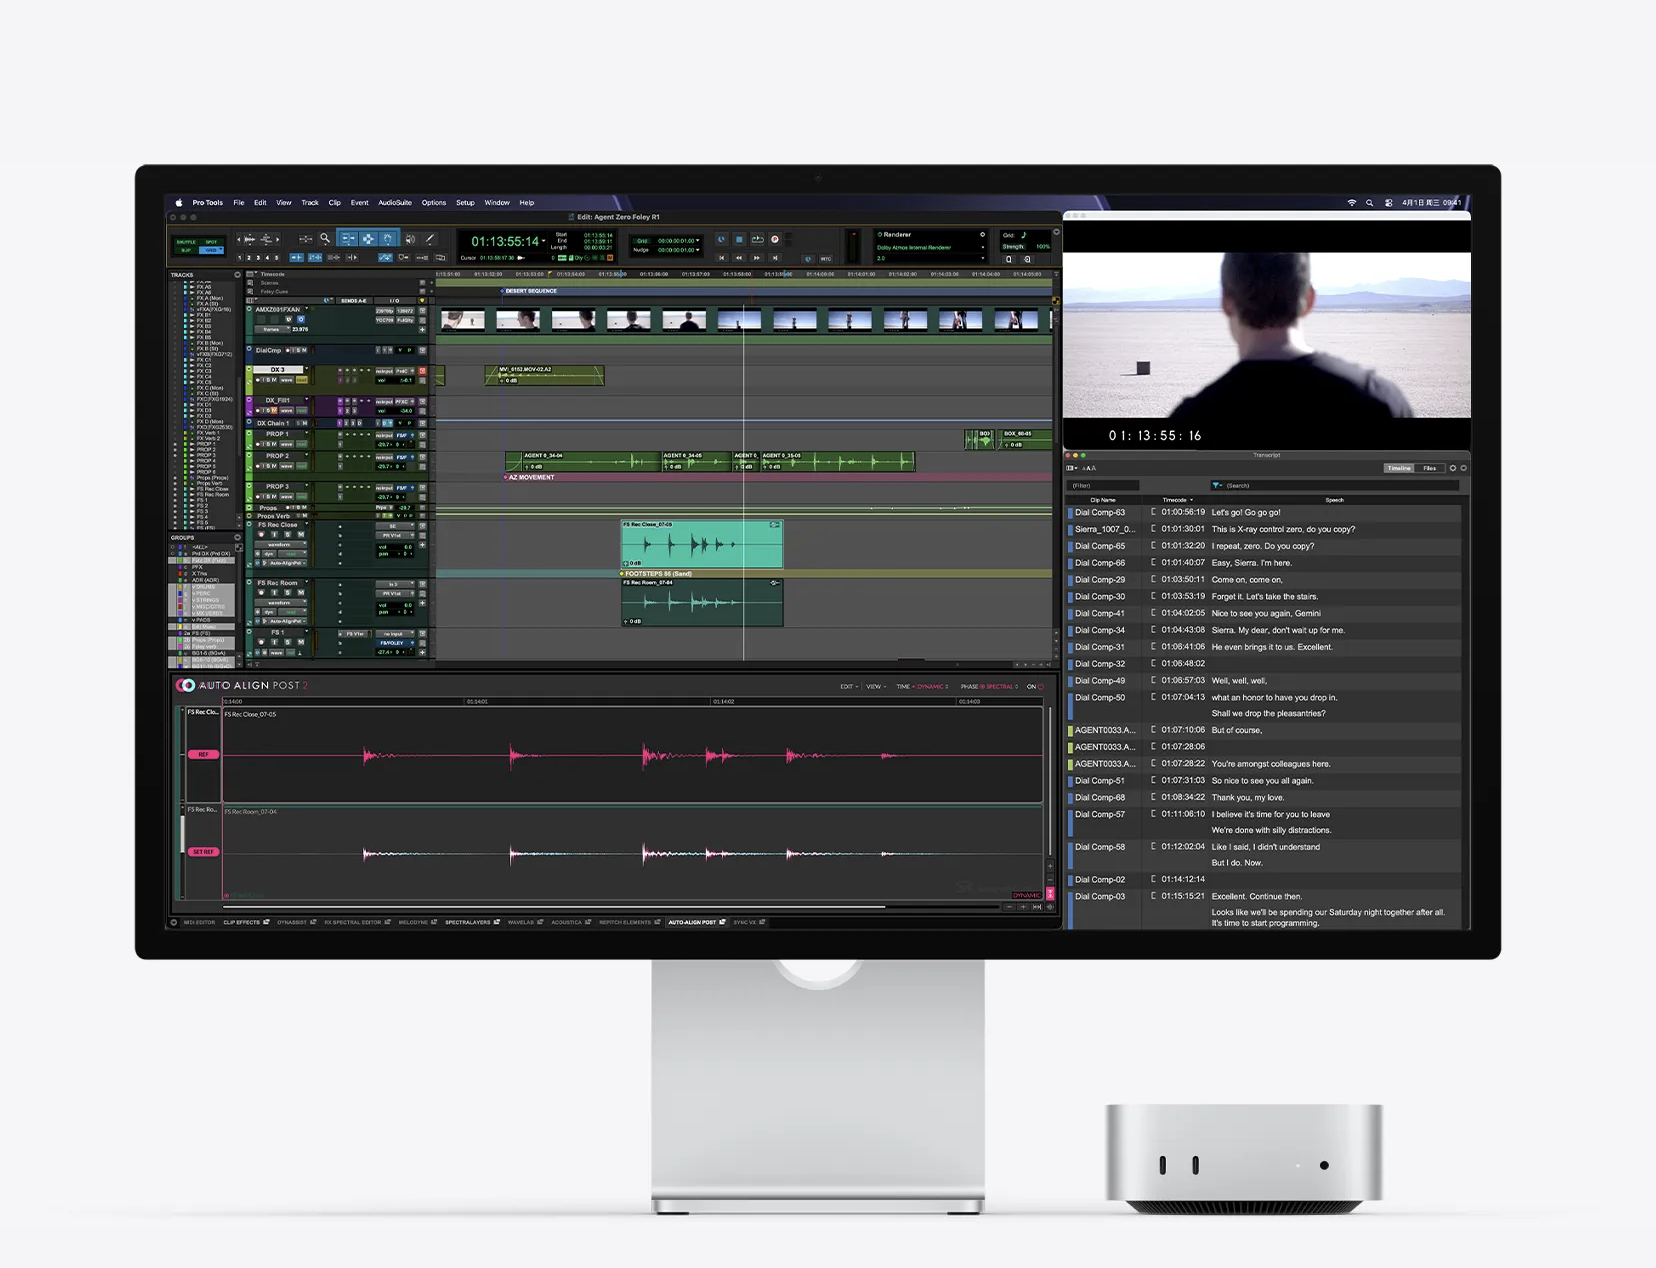Record-arm the FS Rec Close track
The image size is (1656, 1268).
(x=262, y=534)
